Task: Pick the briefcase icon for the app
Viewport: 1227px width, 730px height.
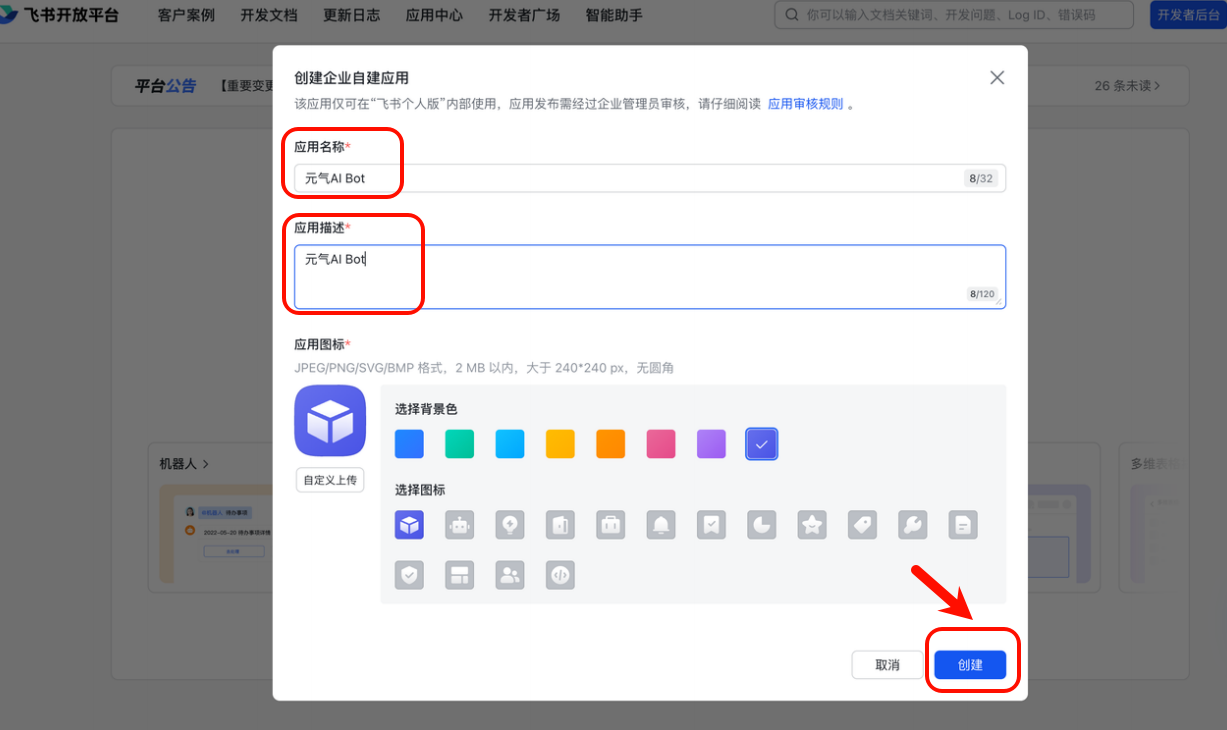Action: pyautogui.click(x=610, y=524)
